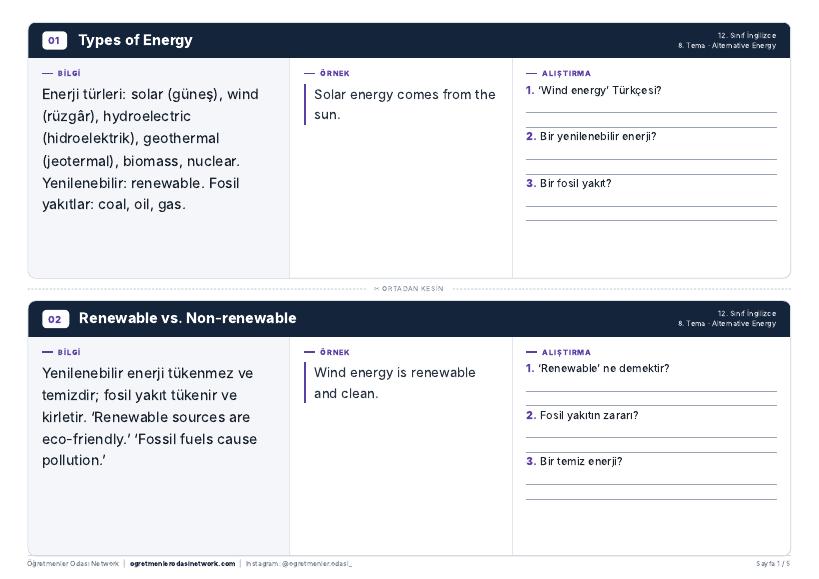Viewport: 819px width, 579px height.
Task: Click the ORTADAN KESİN scissors marker
Action: point(409,289)
